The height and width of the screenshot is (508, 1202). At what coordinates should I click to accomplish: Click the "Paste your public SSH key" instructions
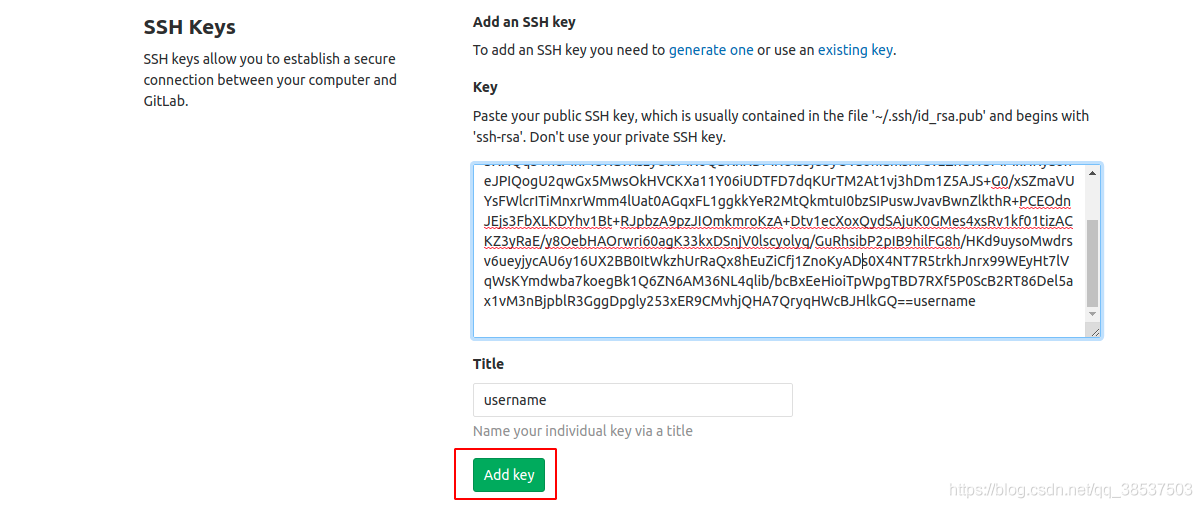(x=780, y=126)
